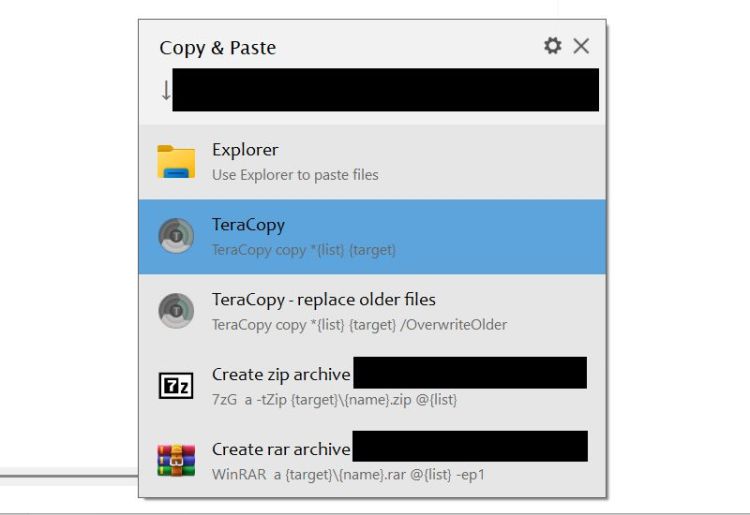
Task: Select 'TeraCopy - replace older files' label
Action: coord(323,300)
